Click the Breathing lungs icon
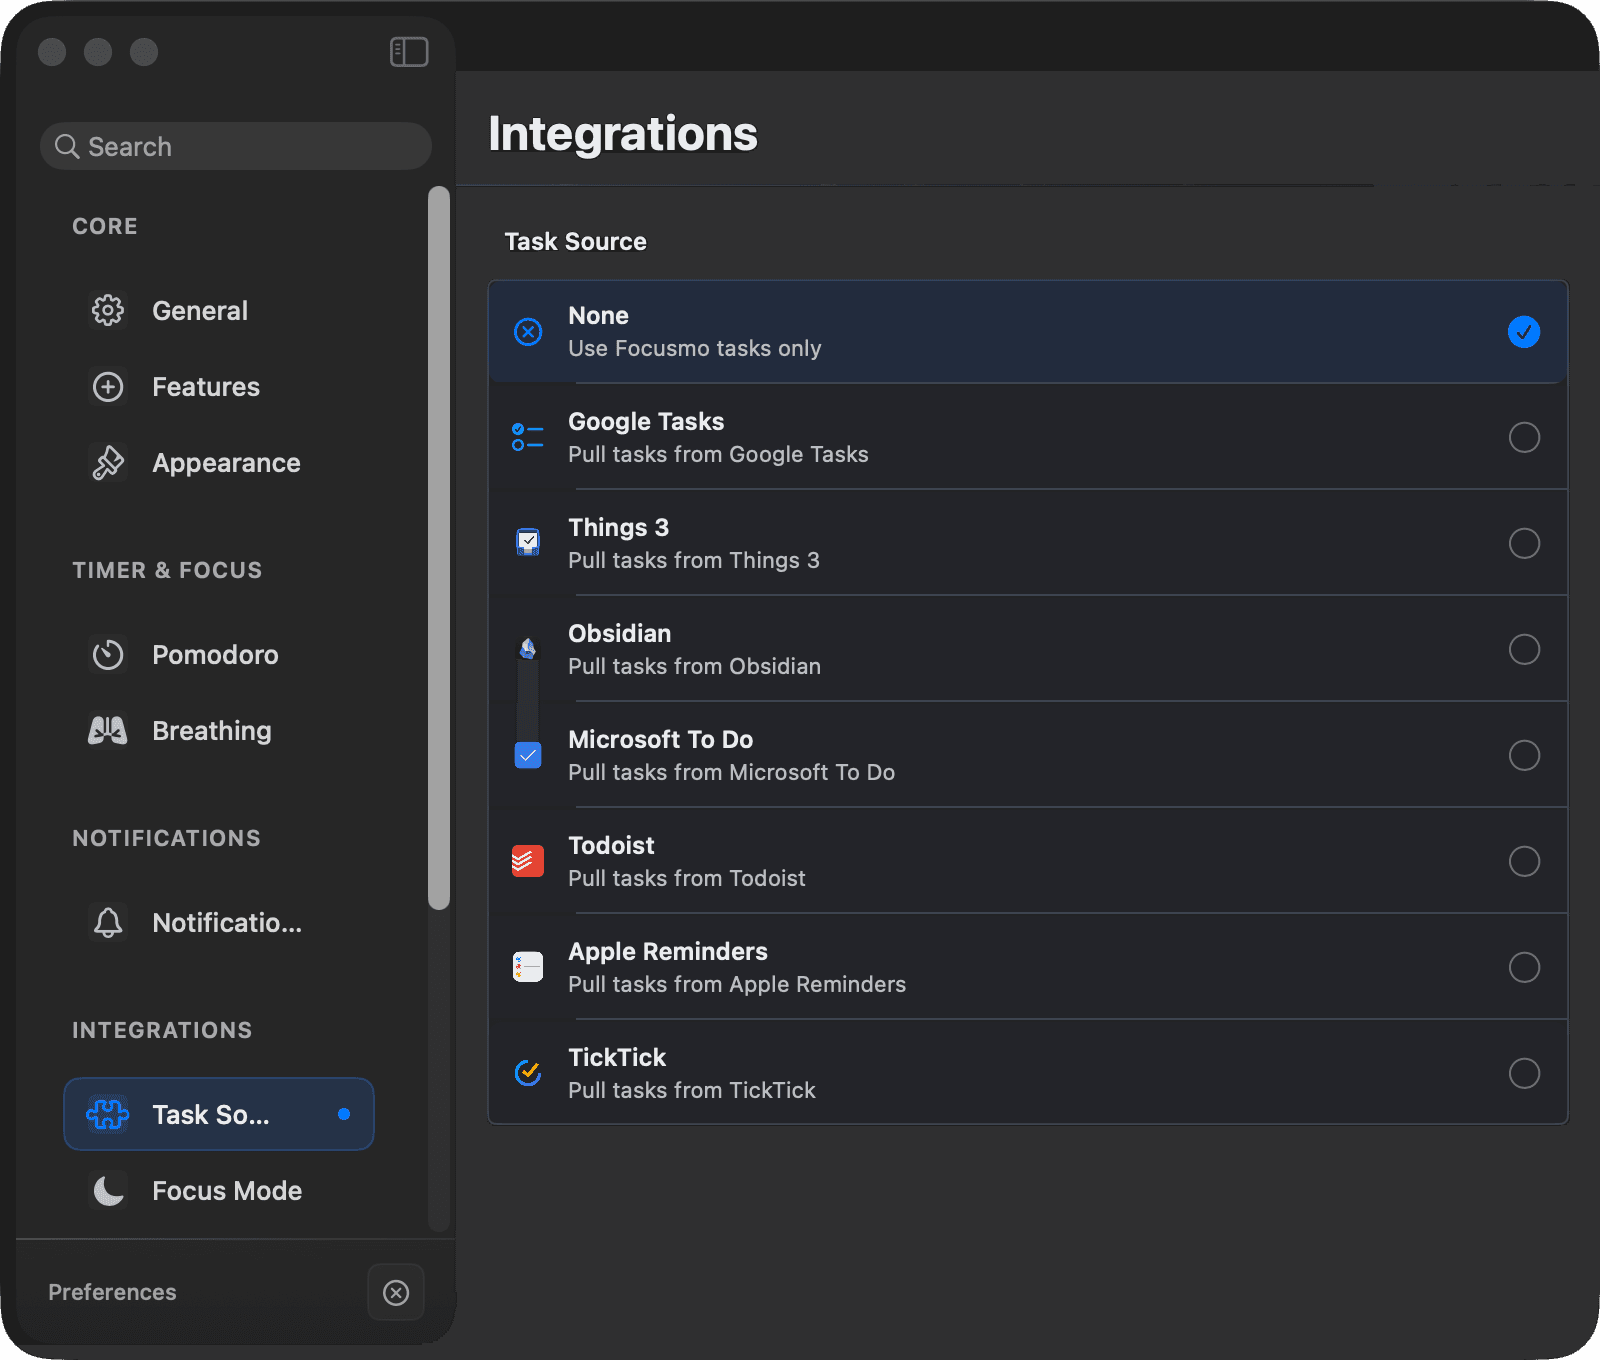The width and height of the screenshot is (1600, 1360). click(x=108, y=731)
